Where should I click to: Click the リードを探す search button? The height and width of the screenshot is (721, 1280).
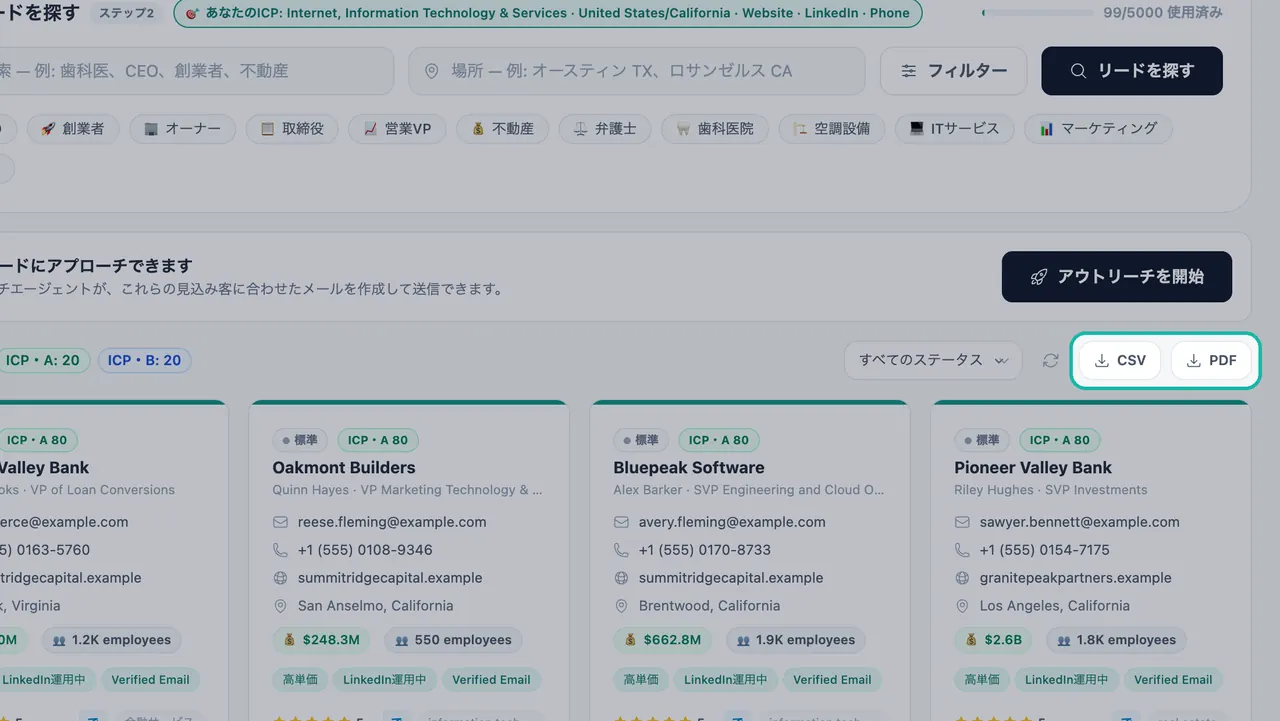pos(1132,71)
